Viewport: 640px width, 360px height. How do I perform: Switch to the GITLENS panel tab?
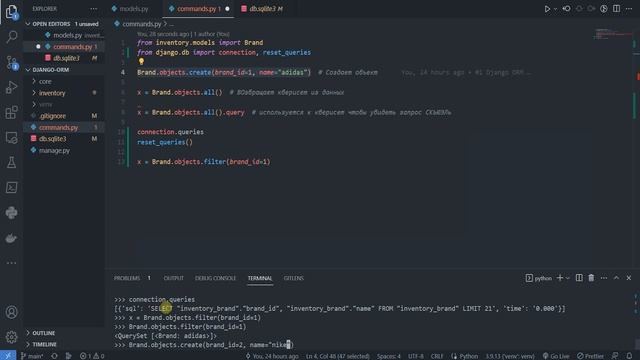293,278
